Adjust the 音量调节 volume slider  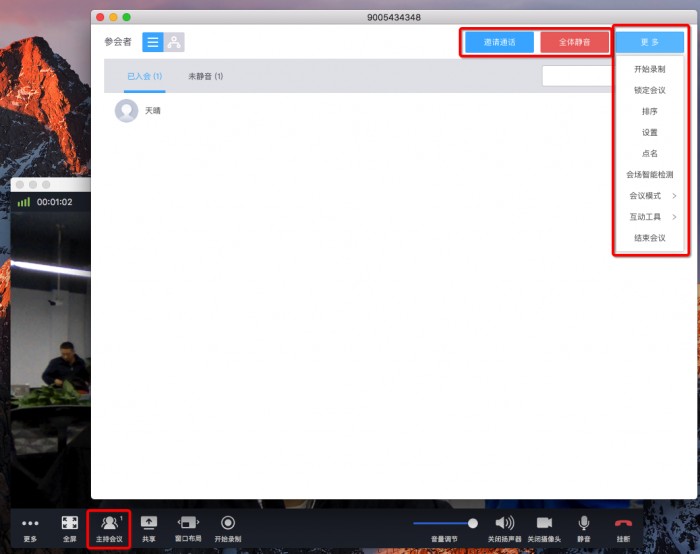(x=445, y=523)
